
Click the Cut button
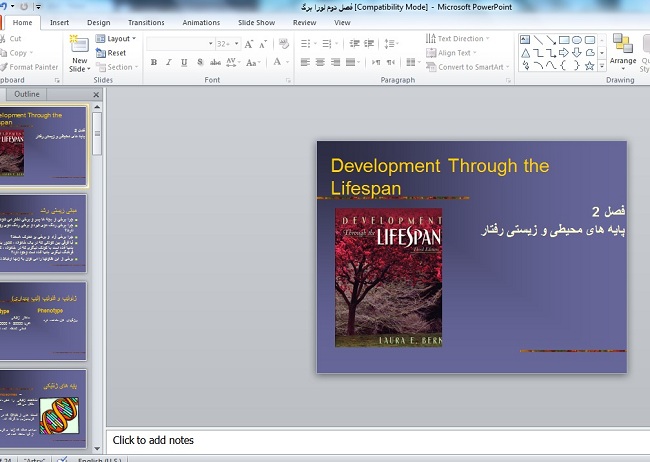(11, 39)
